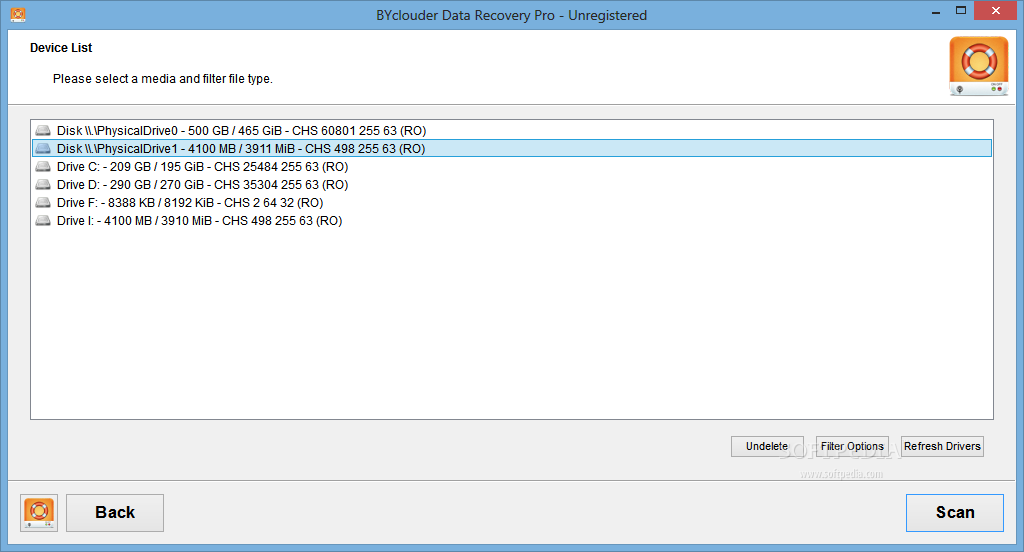This screenshot has height=552, width=1024.
Task: Select Drive F: 8388 KB entry
Action: (512, 203)
